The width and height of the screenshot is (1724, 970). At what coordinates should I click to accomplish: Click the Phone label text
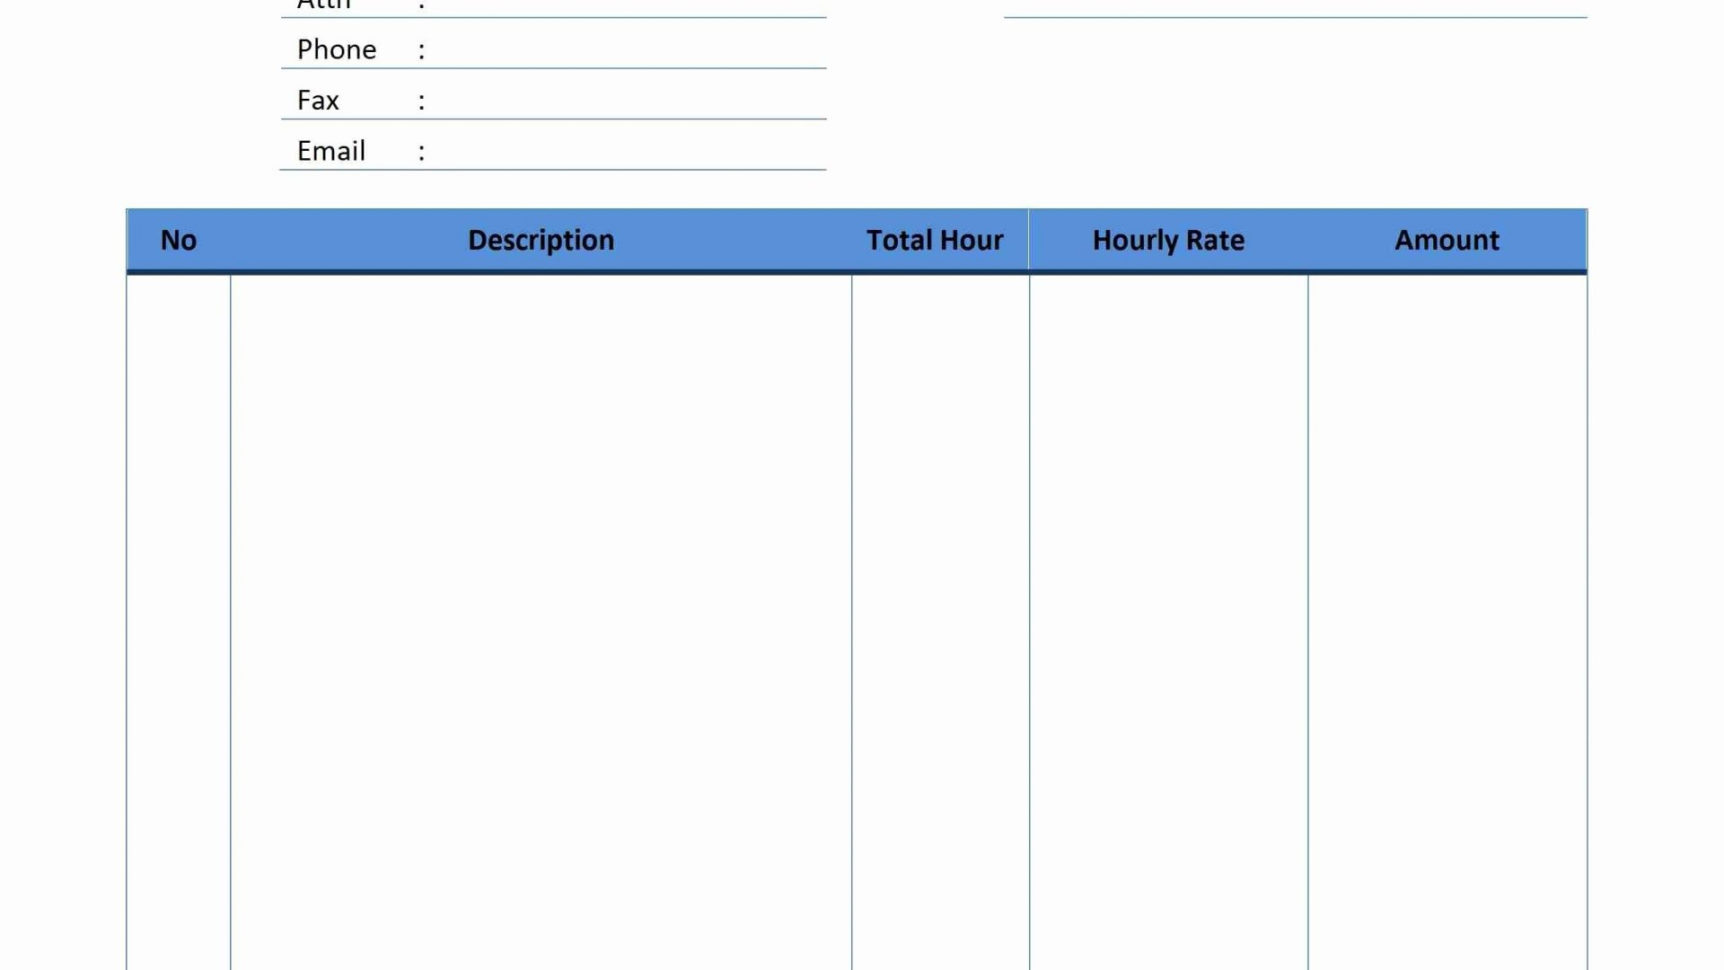pos(336,48)
